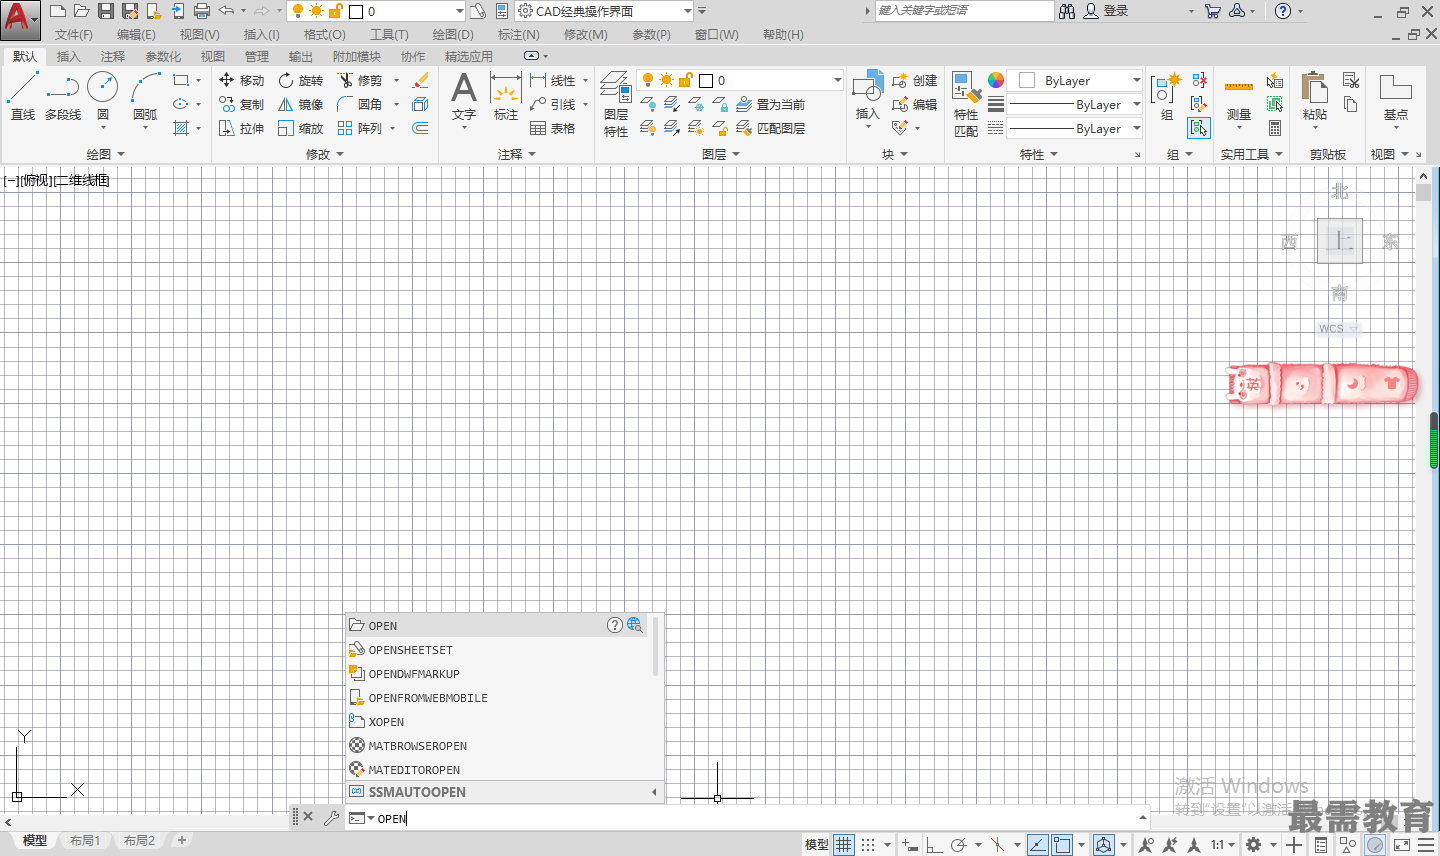Click the Save icon in quick access toolbar
The width and height of the screenshot is (1440, 856).
[x=105, y=11]
